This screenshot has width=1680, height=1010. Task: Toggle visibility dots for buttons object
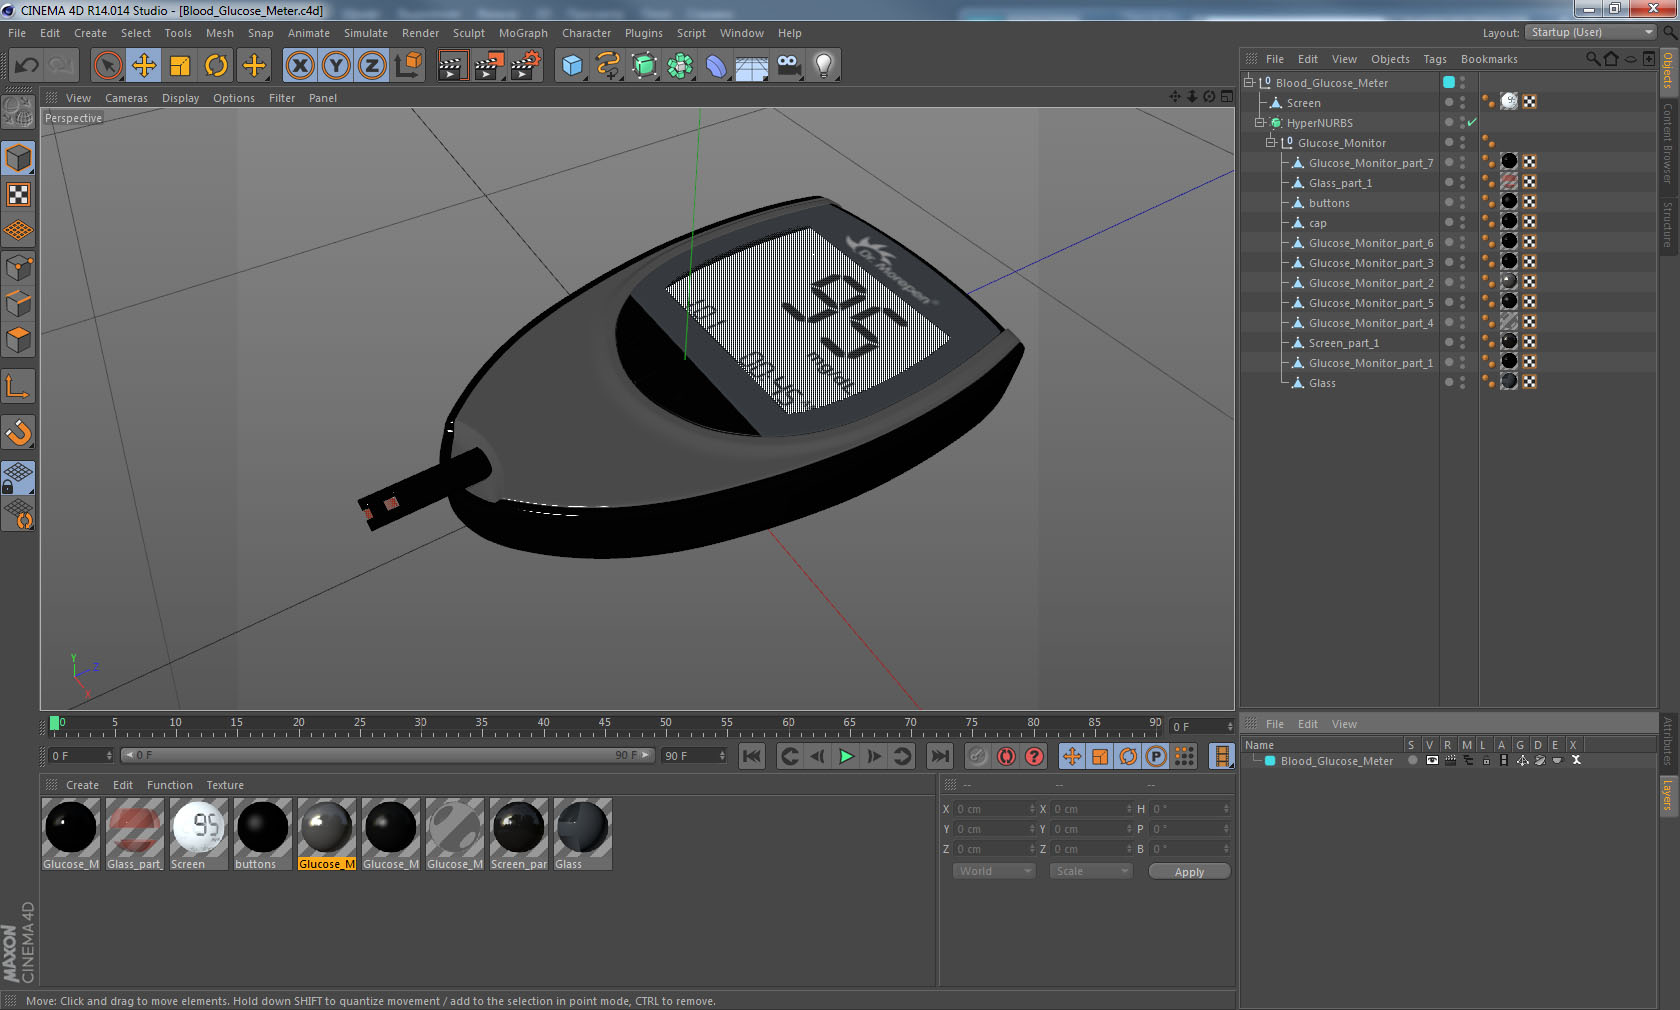point(1462,203)
